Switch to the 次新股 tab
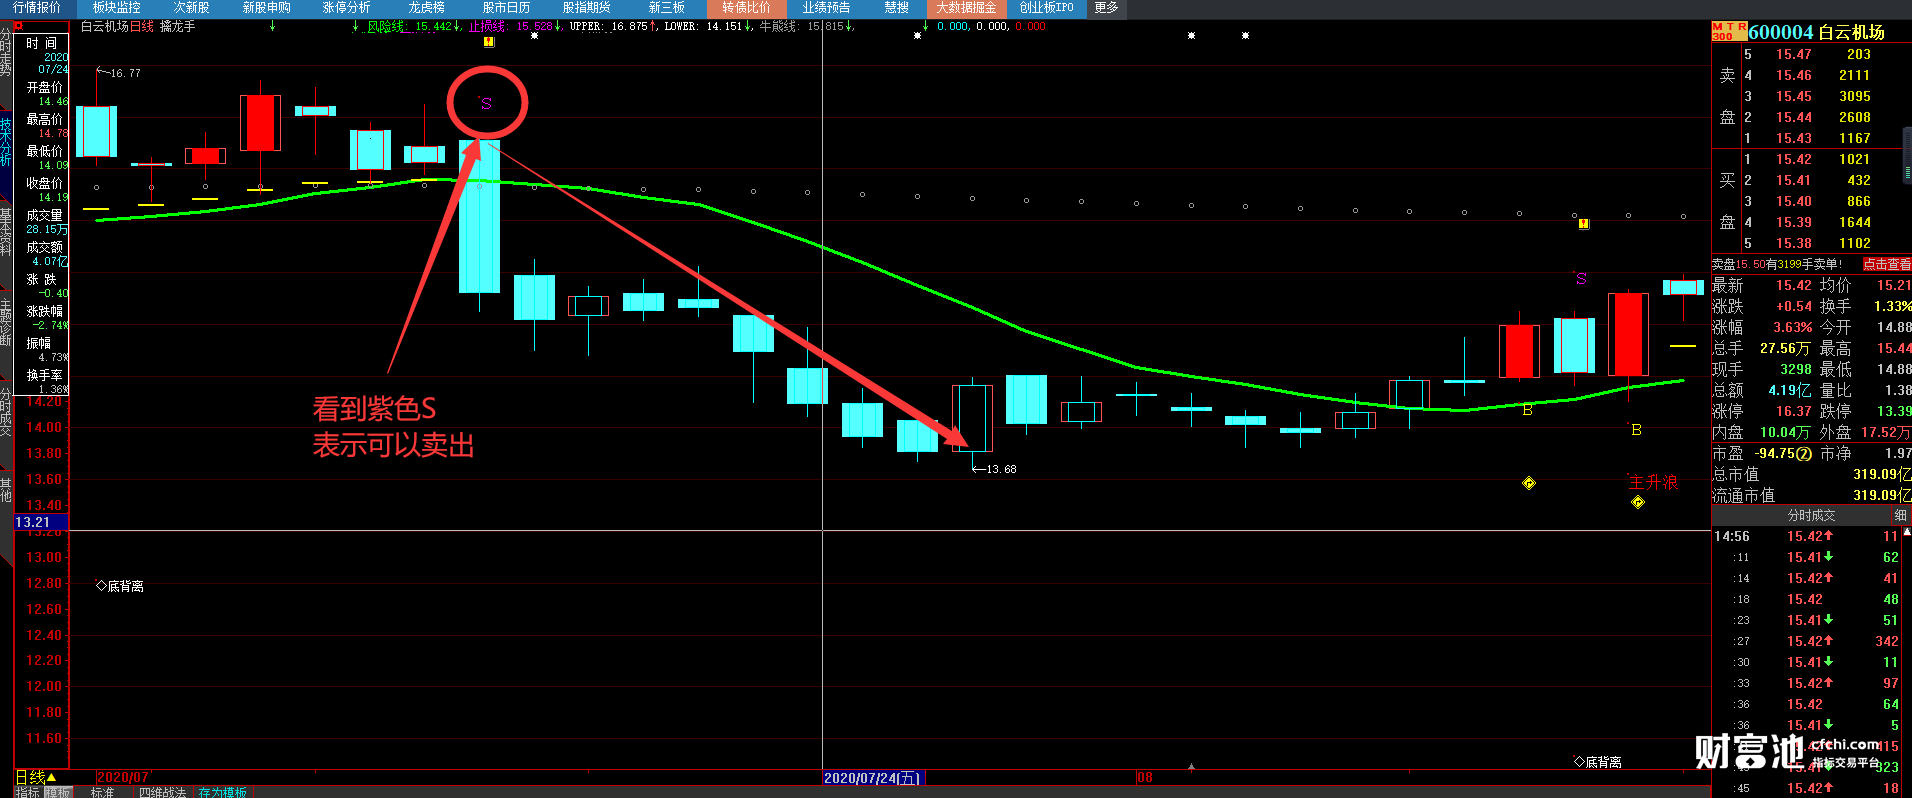 coord(191,8)
